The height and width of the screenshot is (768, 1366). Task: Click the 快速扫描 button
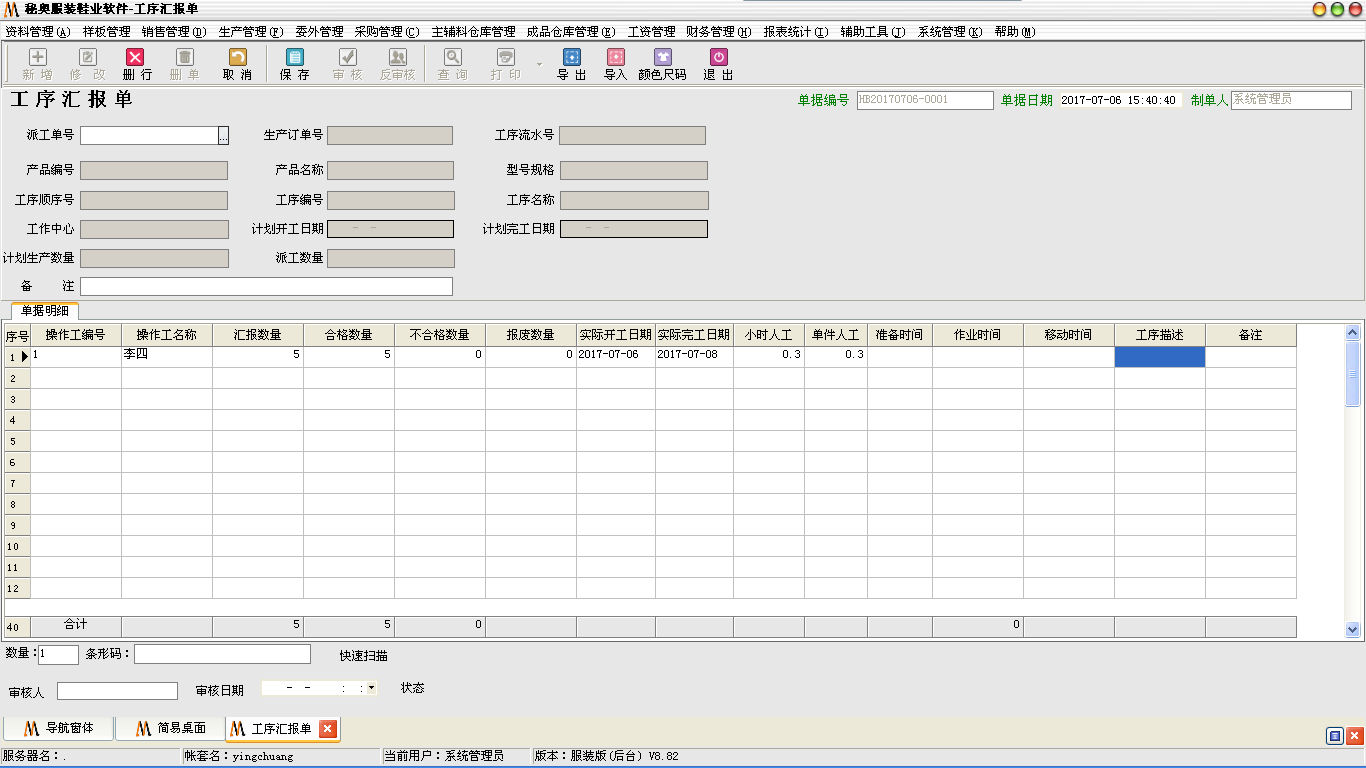click(363, 656)
